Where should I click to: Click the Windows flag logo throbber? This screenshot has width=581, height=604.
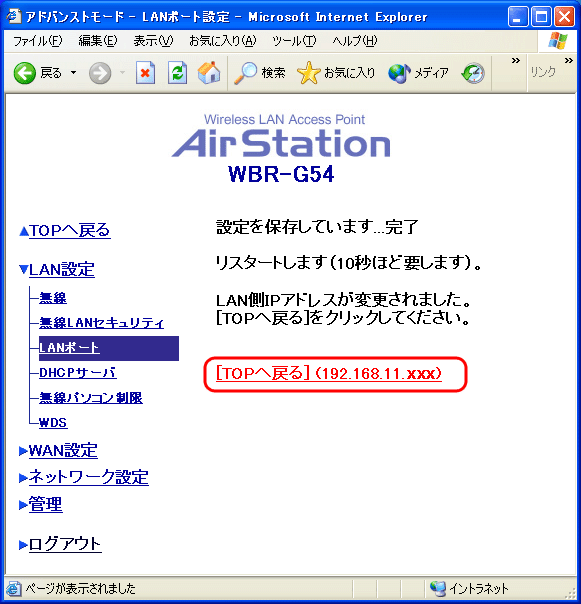coord(558,40)
